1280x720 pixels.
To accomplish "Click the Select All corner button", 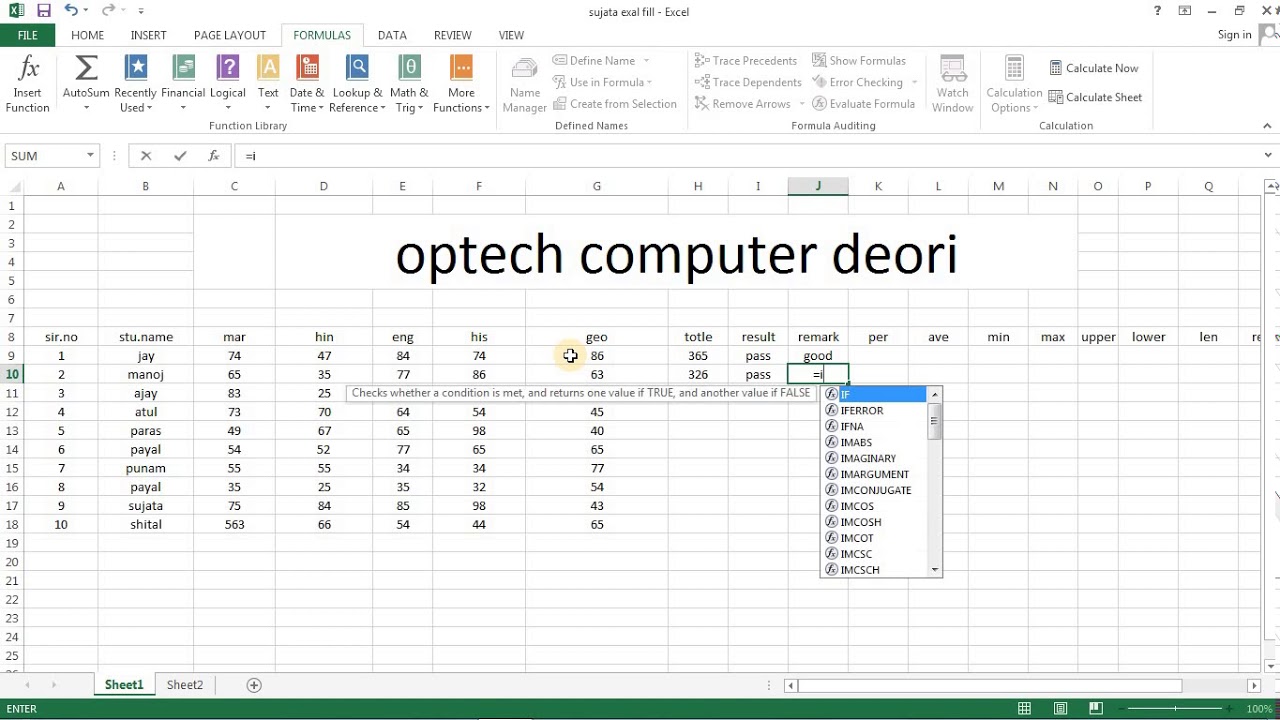I will (12, 186).
